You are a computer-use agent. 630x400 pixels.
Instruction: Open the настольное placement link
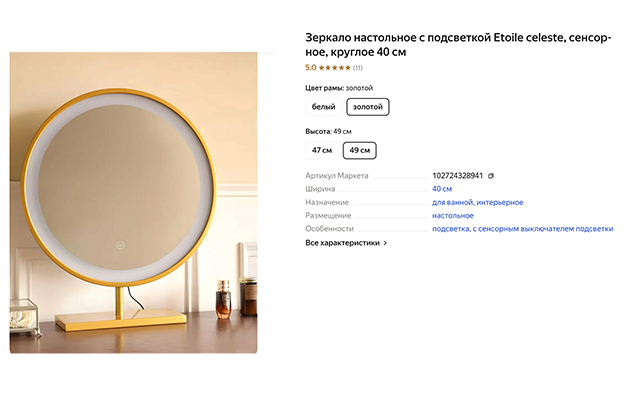point(453,216)
